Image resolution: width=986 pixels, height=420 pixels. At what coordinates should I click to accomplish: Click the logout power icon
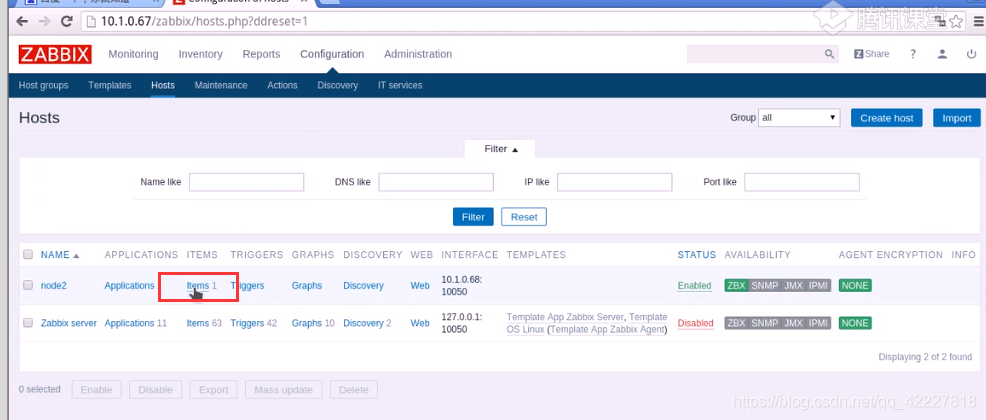(971, 54)
